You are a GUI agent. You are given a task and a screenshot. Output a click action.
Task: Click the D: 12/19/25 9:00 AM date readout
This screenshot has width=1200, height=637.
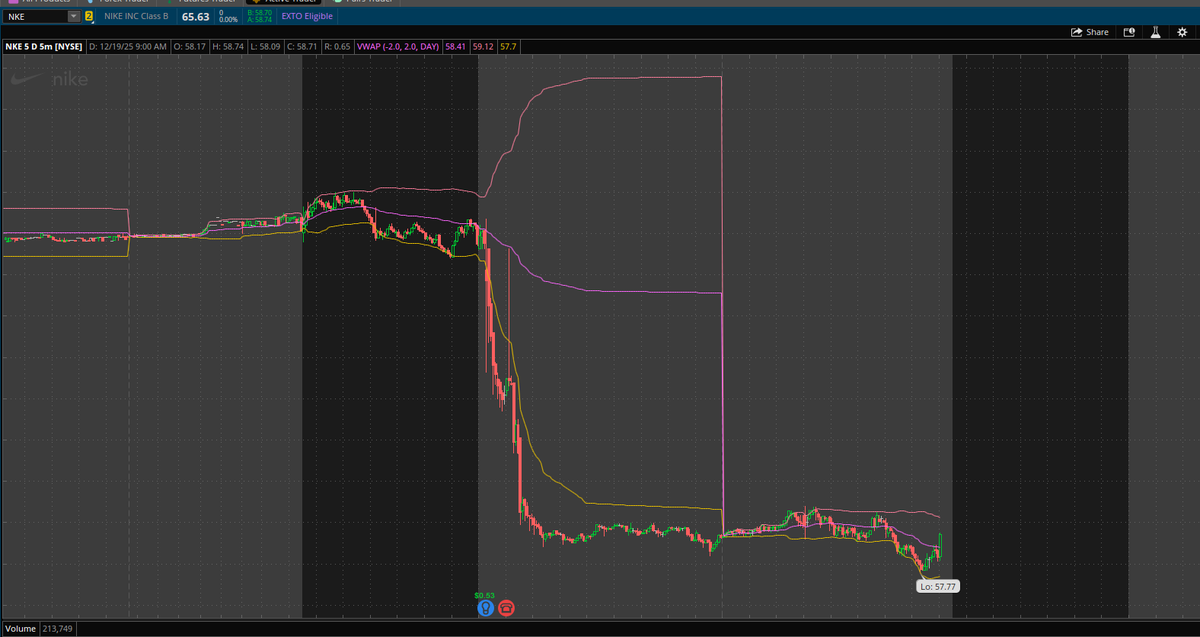(x=128, y=47)
